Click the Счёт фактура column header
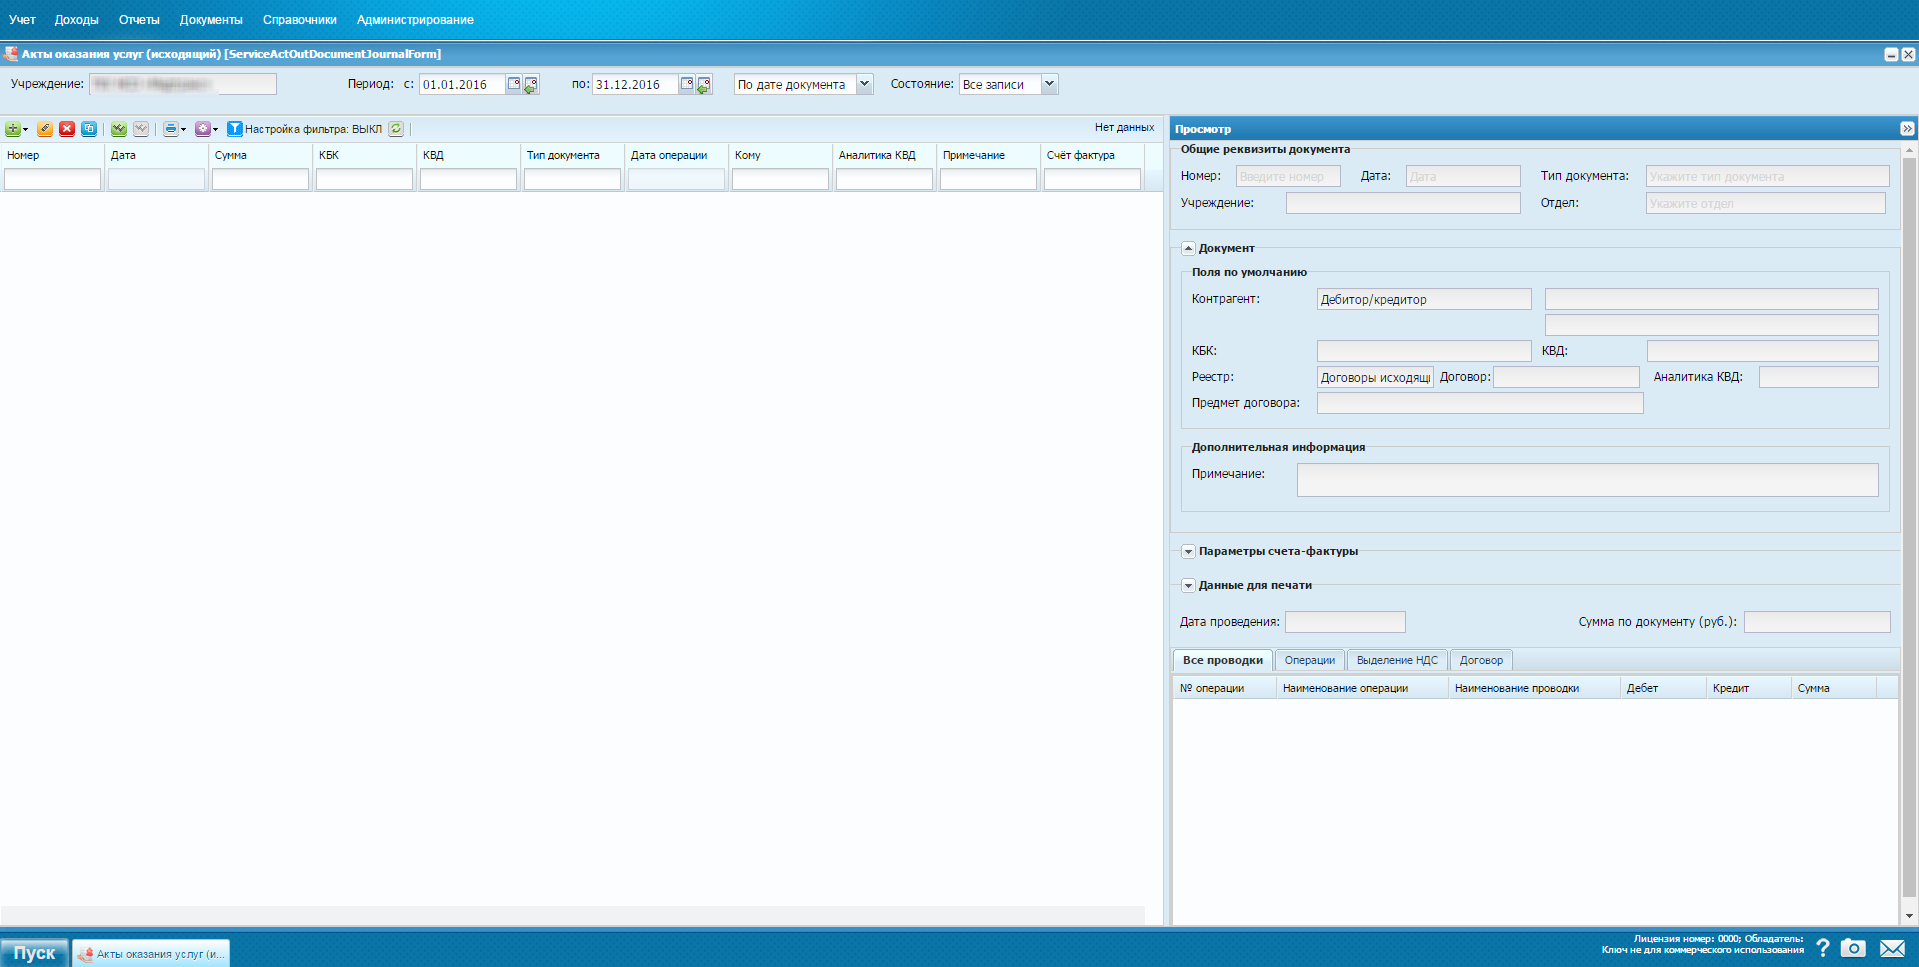The image size is (1919, 967). point(1092,155)
